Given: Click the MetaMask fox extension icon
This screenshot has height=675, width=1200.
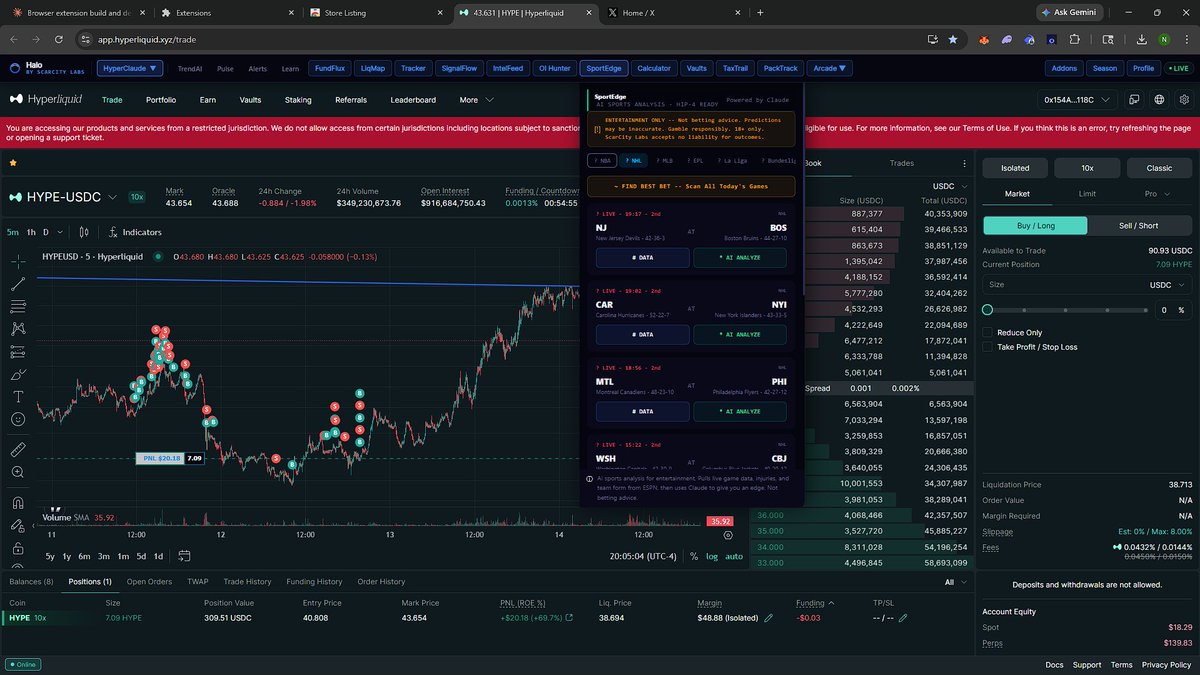Looking at the screenshot, I should (x=984, y=39).
